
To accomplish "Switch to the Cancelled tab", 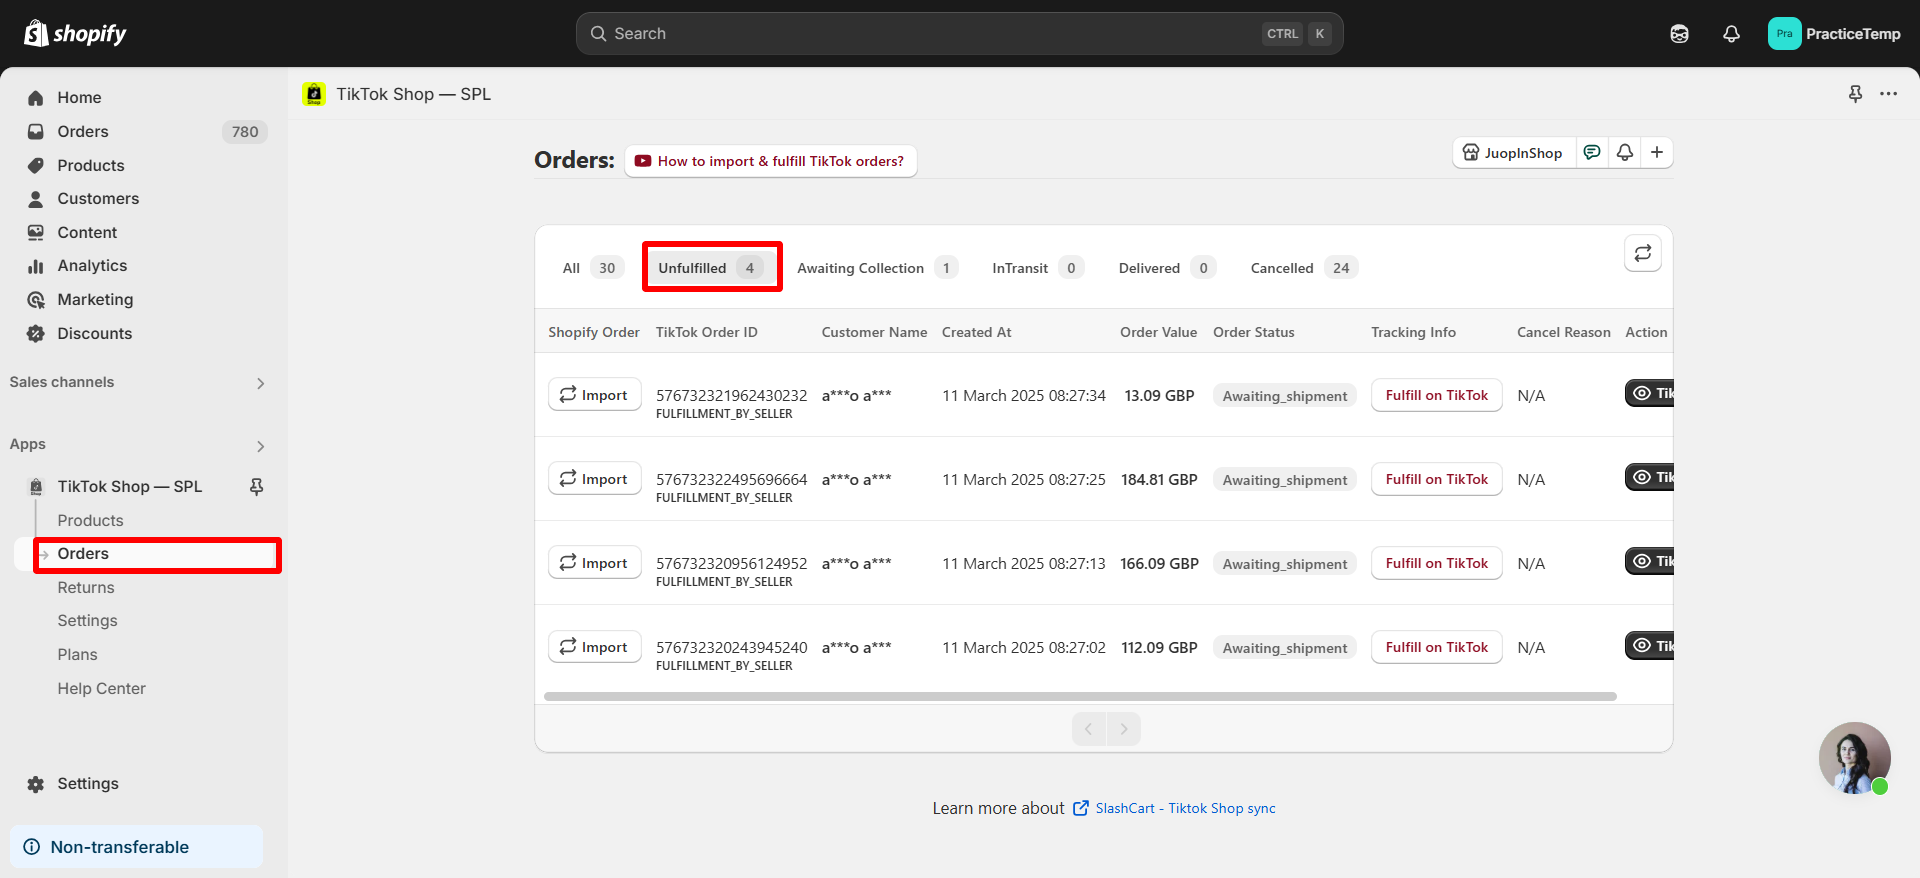I will coord(1303,268).
